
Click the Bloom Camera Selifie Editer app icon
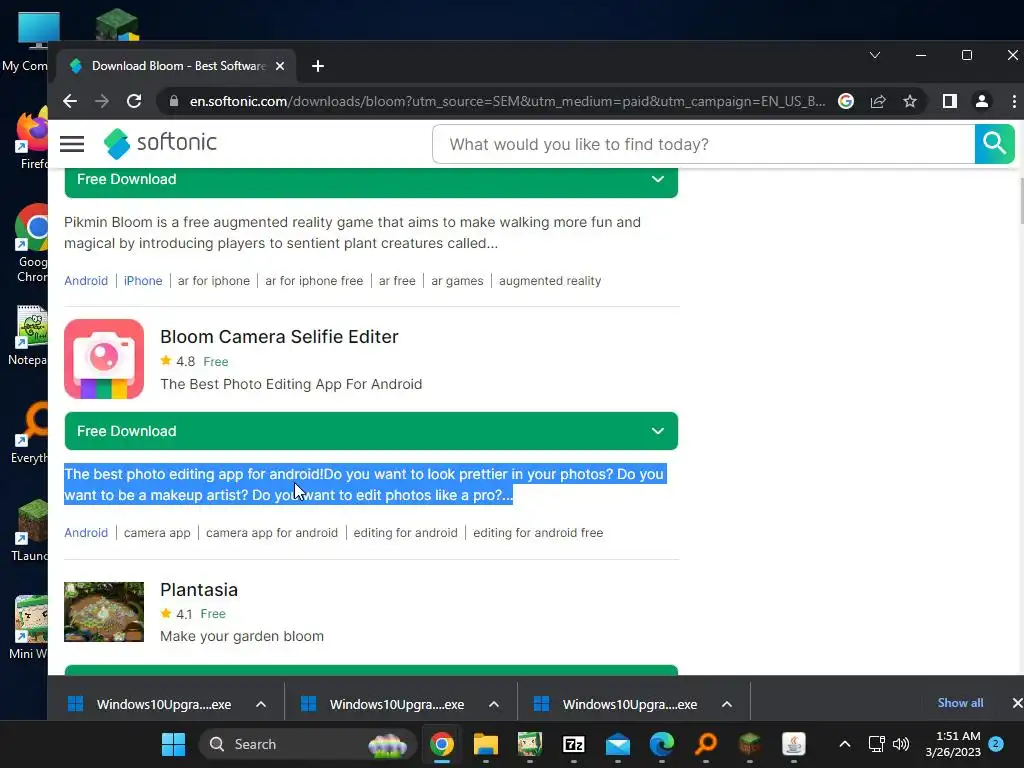[104, 359]
